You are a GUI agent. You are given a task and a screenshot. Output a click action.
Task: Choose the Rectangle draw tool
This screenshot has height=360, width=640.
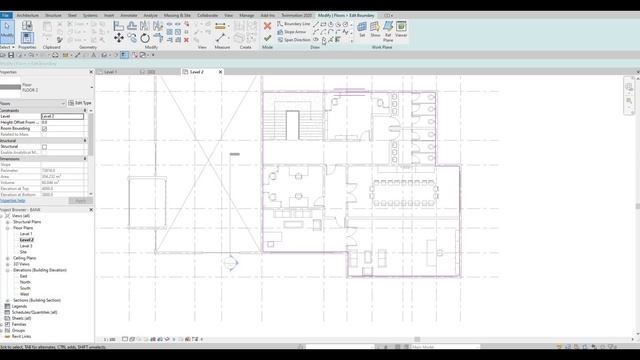point(323,24)
